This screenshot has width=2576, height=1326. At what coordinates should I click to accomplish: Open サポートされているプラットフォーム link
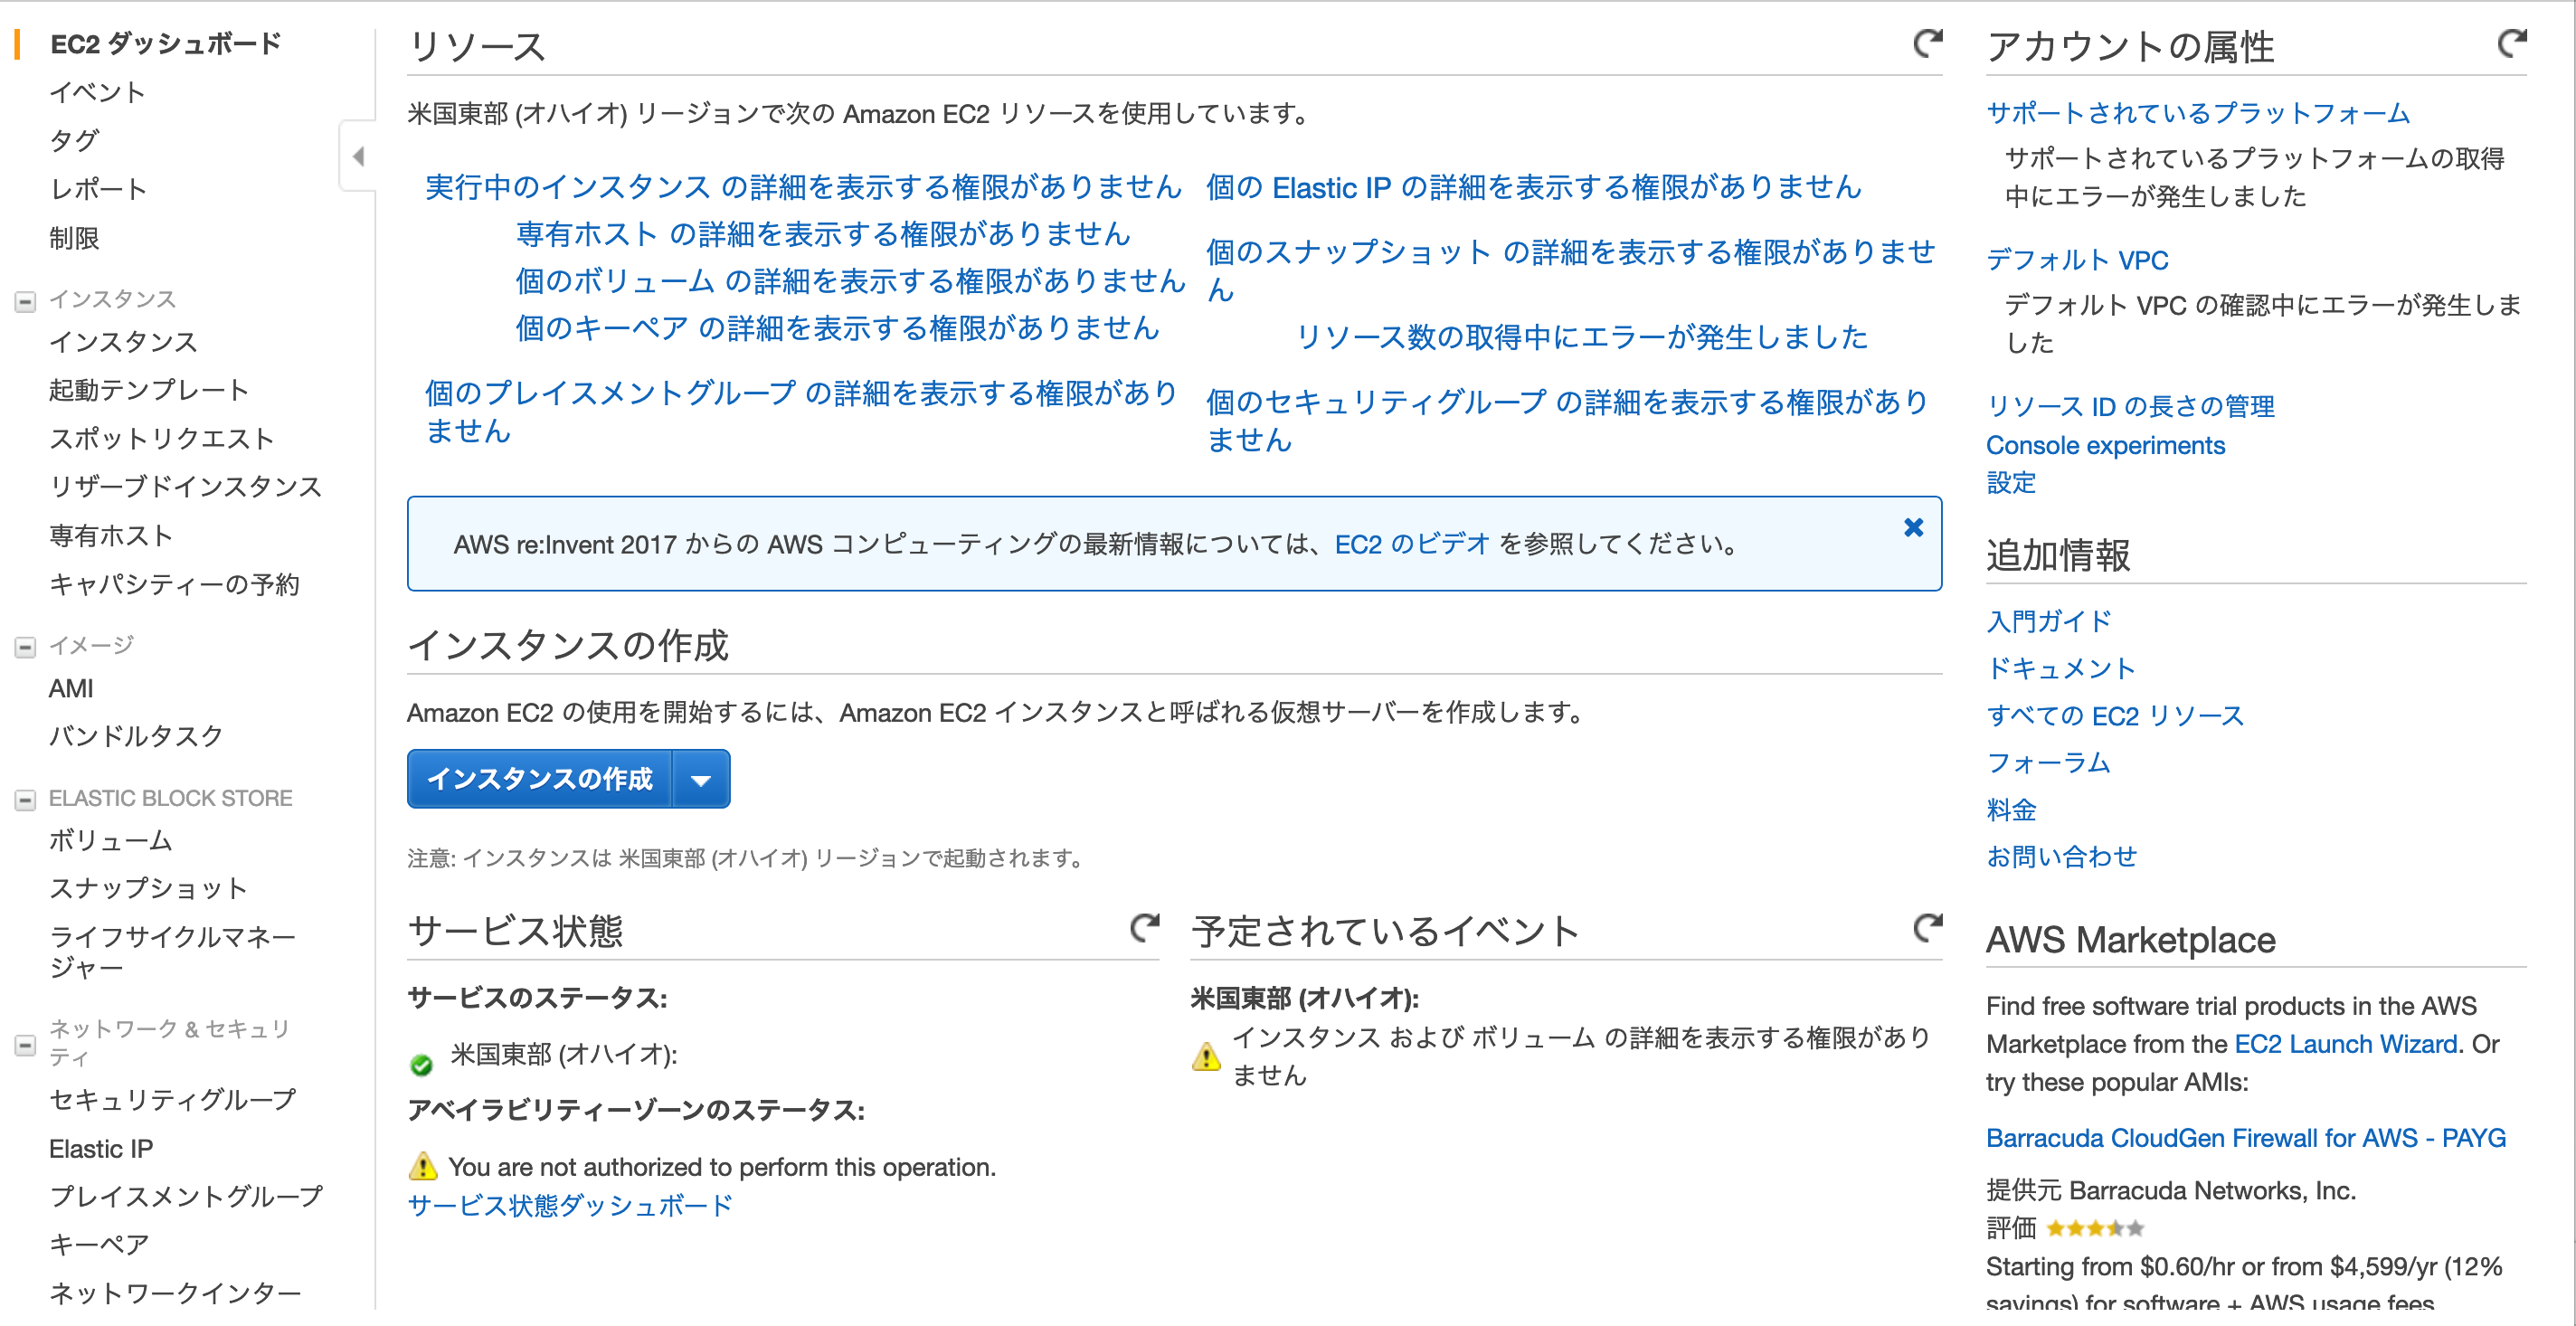(2198, 113)
